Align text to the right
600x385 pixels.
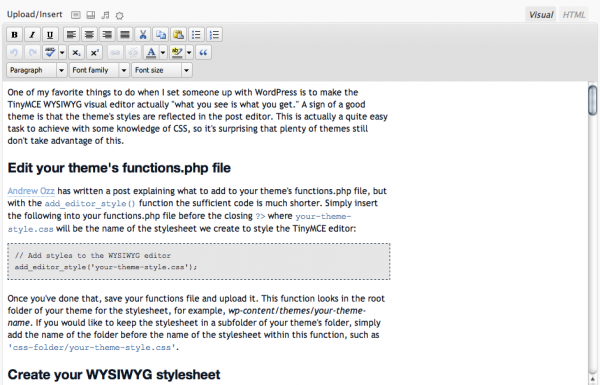coord(107,34)
